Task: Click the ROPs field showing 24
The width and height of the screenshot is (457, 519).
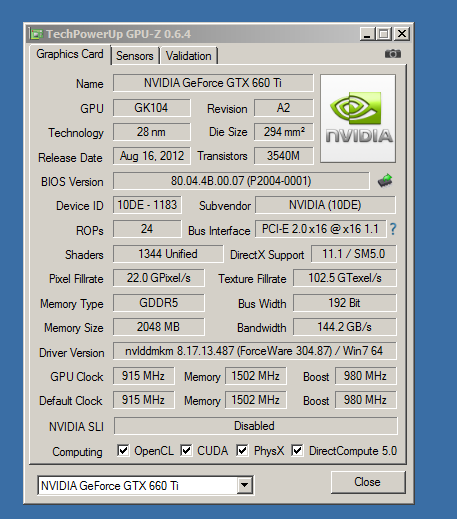Action: (147, 229)
